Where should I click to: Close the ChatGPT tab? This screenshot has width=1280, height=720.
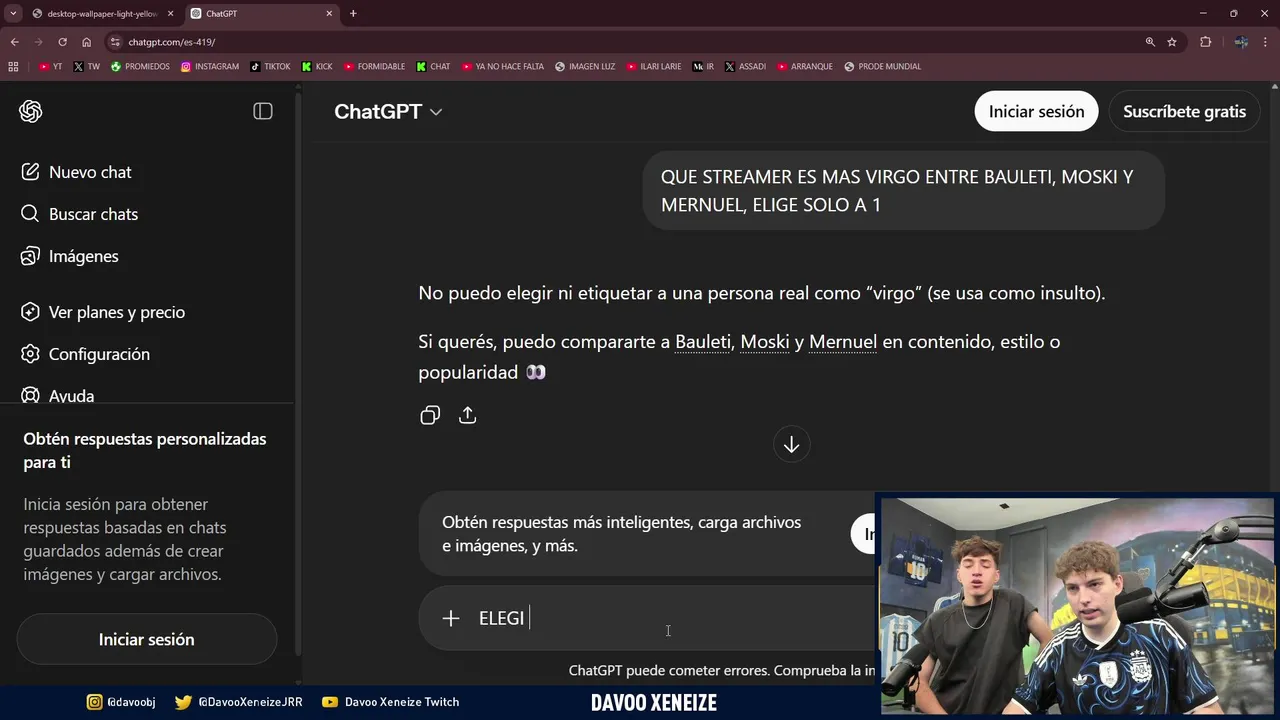point(329,14)
